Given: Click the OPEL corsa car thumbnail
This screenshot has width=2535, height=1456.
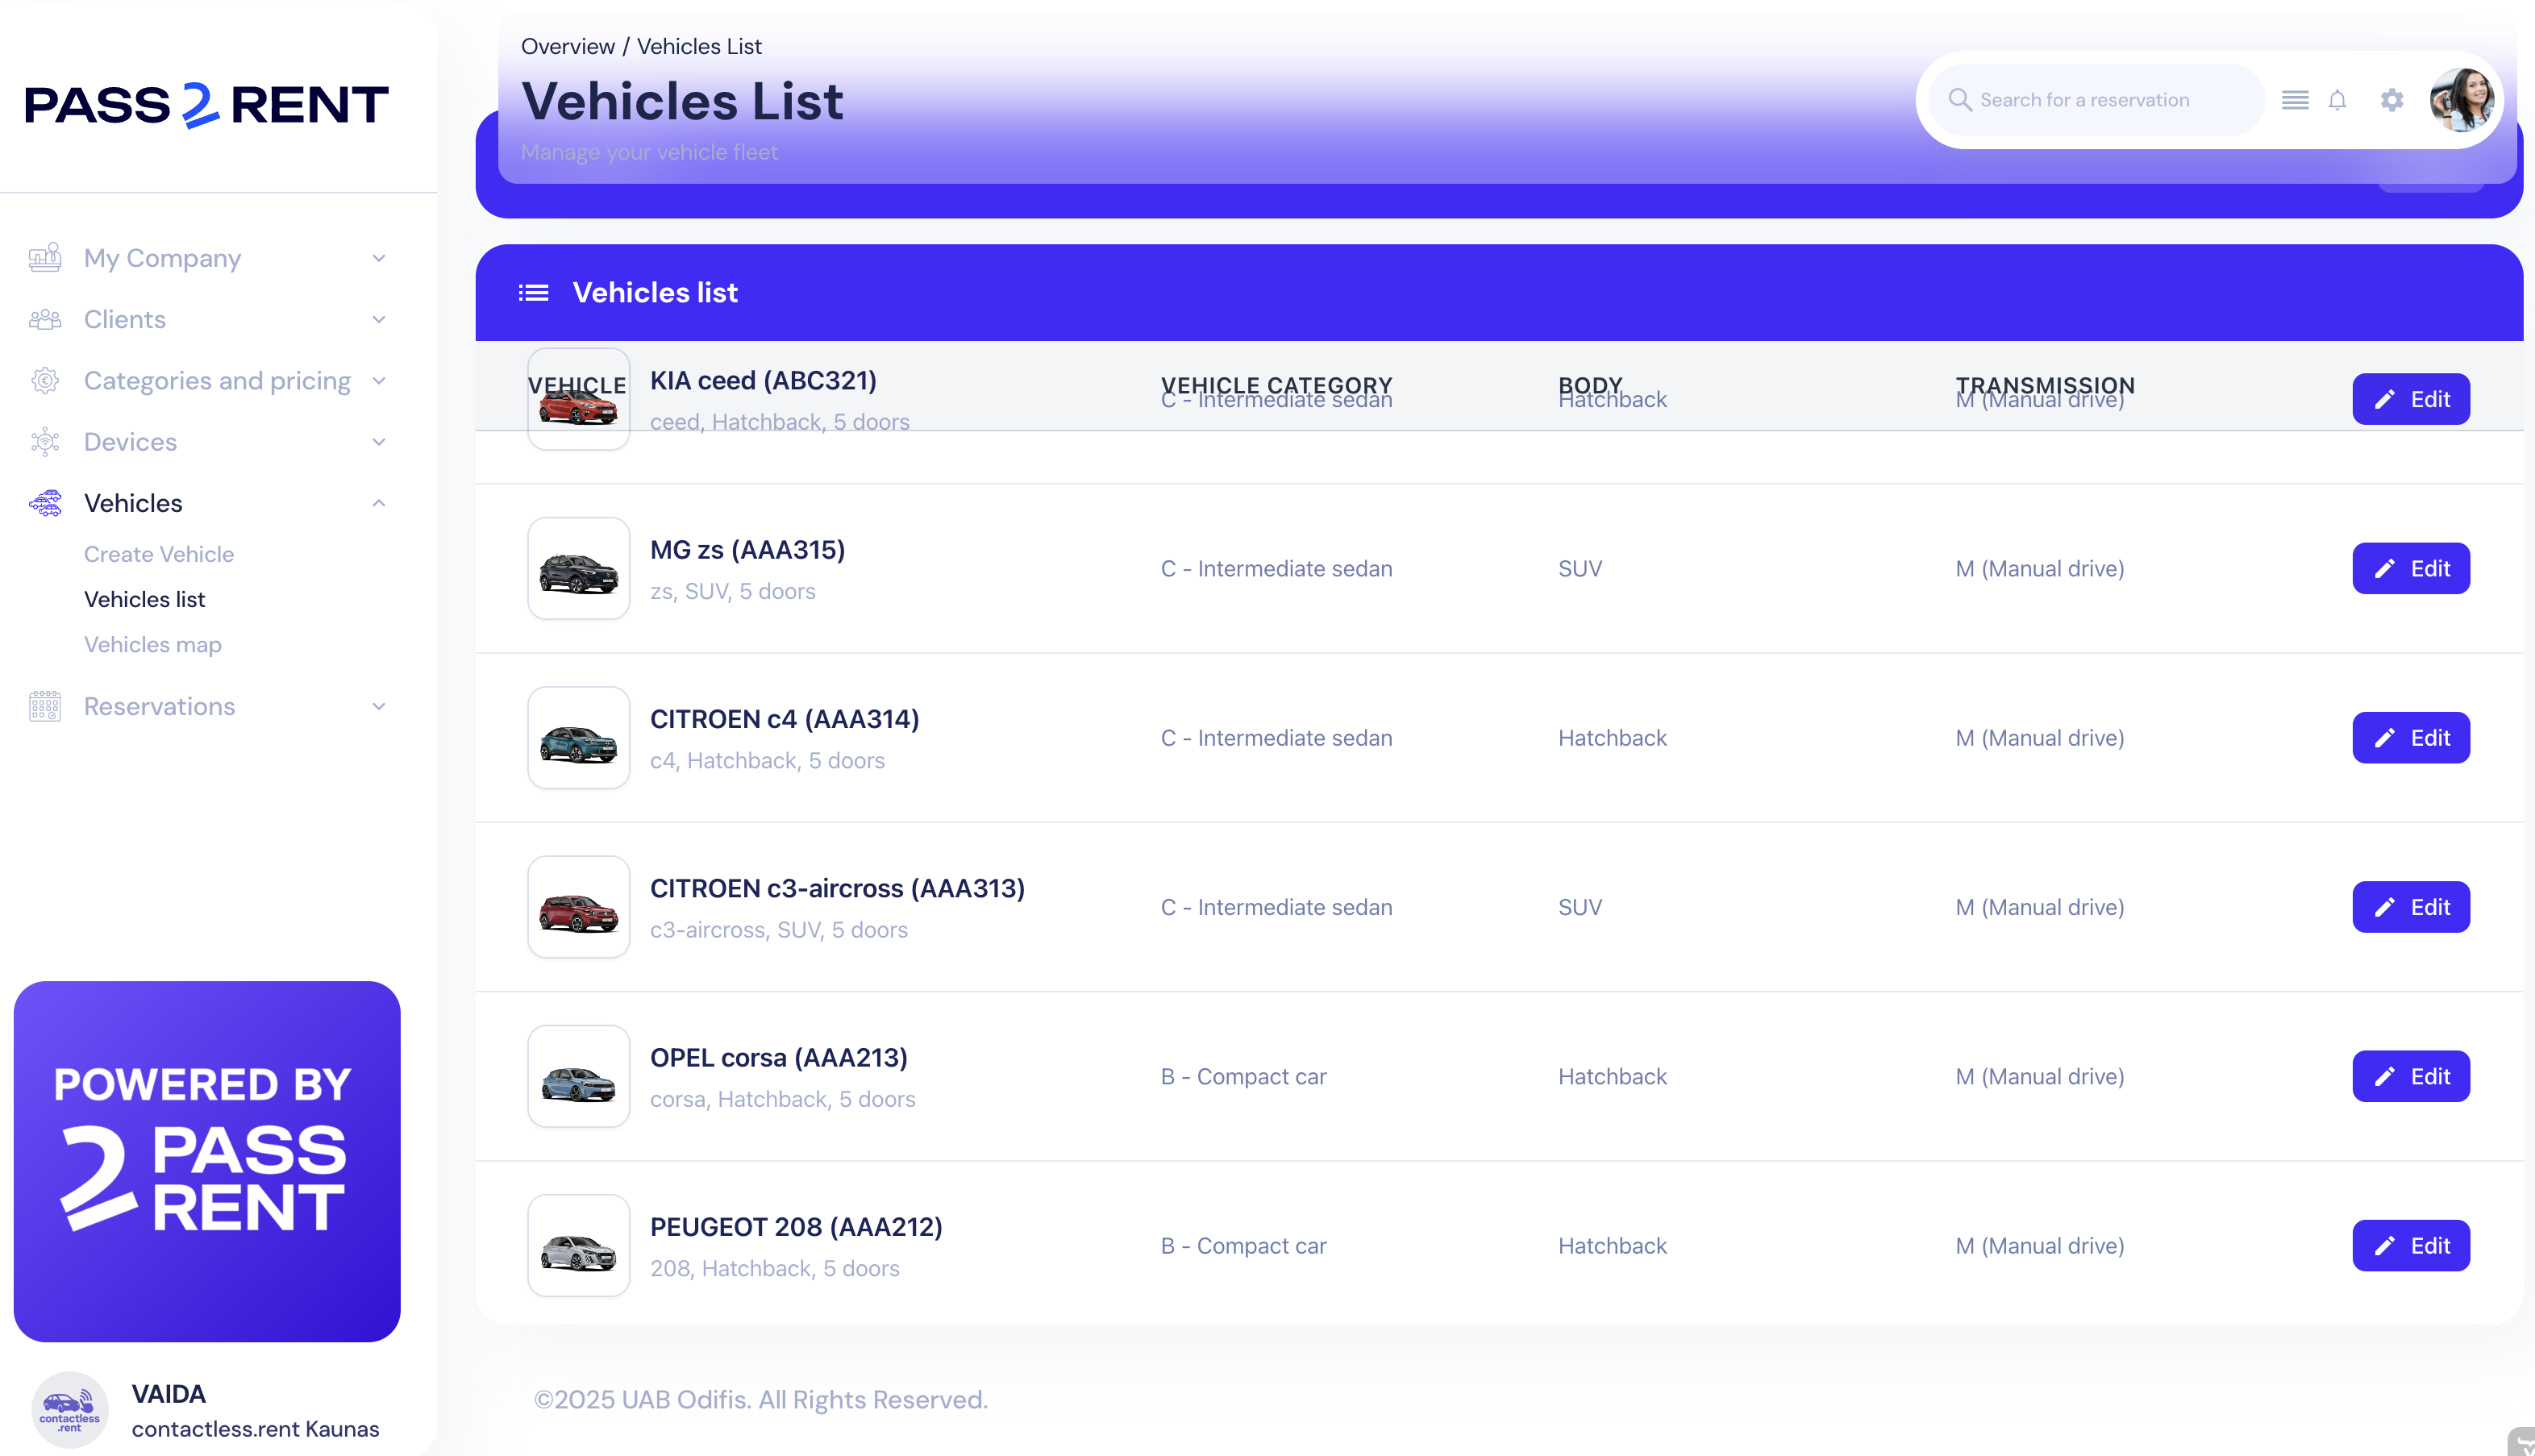Looking at the screenshot, I should click(578, 1077).
